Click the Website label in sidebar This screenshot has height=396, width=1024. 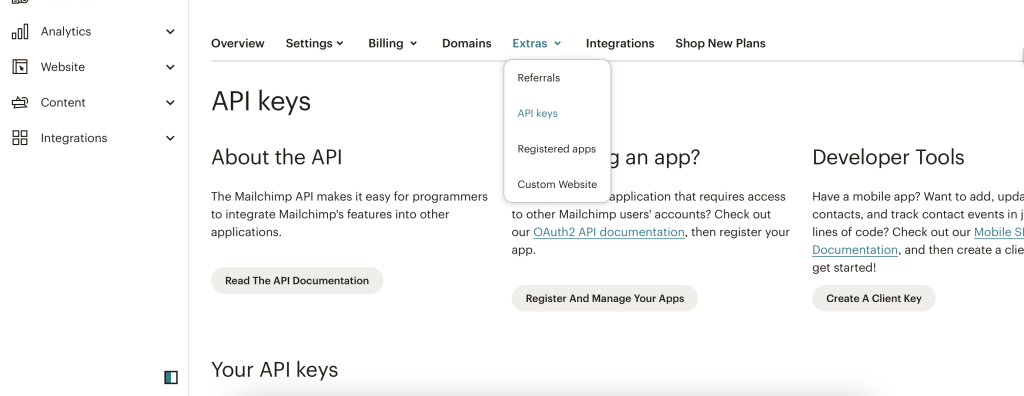(63, 67)
